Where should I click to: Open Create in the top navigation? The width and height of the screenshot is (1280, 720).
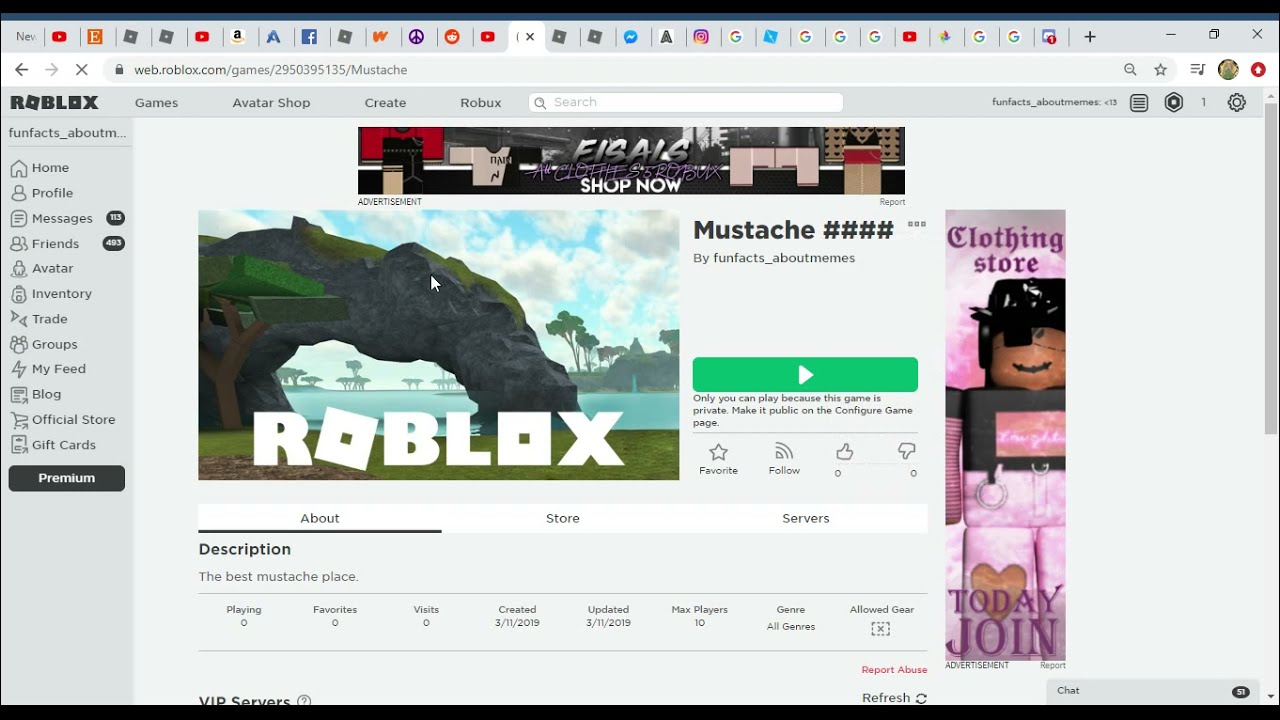(x=385, y=103)
